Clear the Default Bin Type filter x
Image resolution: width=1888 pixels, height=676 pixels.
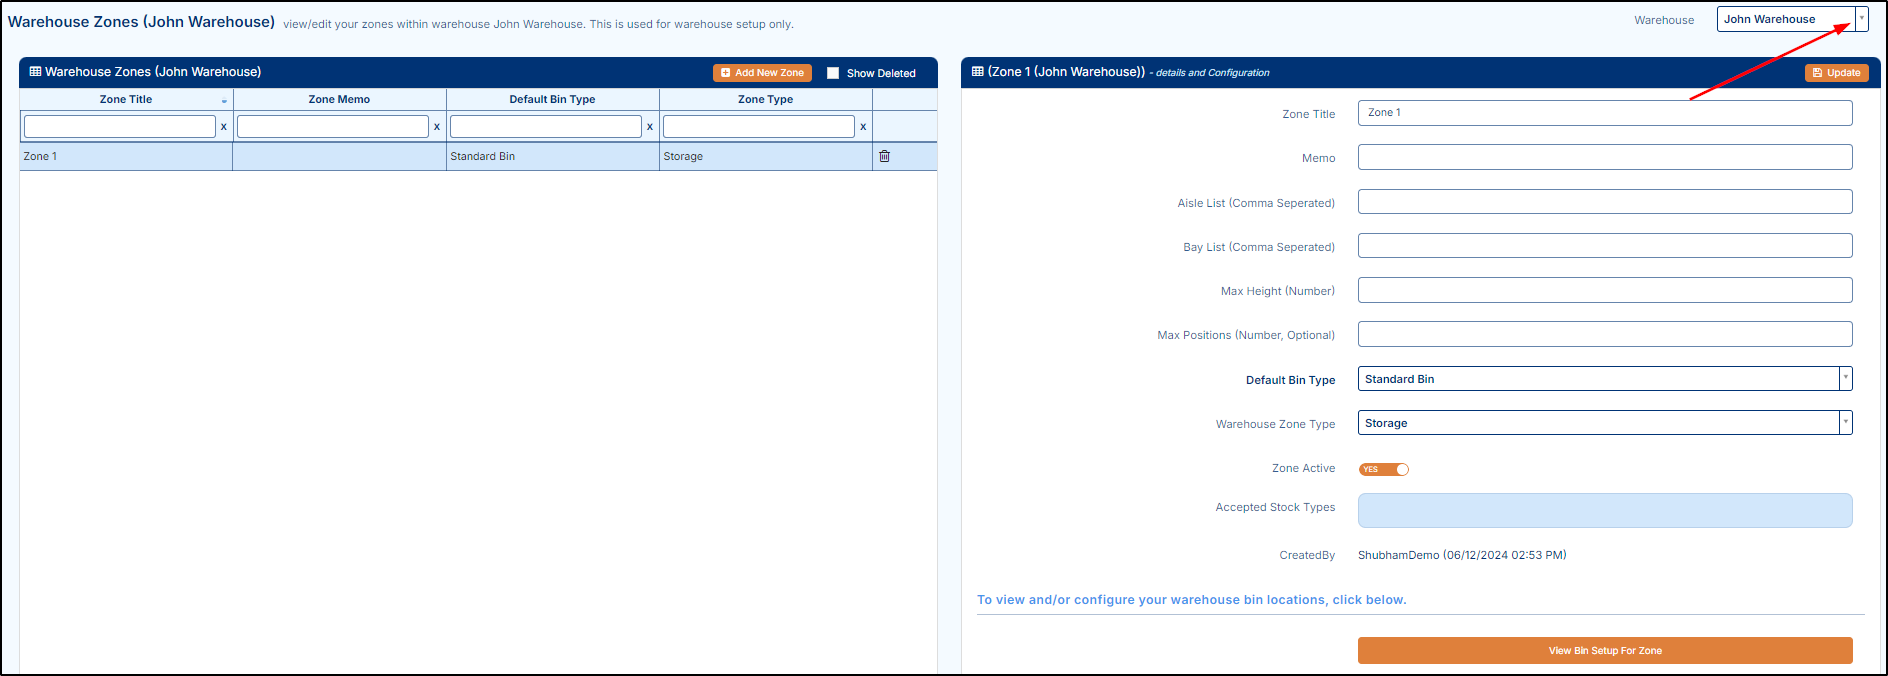[650, 127]
